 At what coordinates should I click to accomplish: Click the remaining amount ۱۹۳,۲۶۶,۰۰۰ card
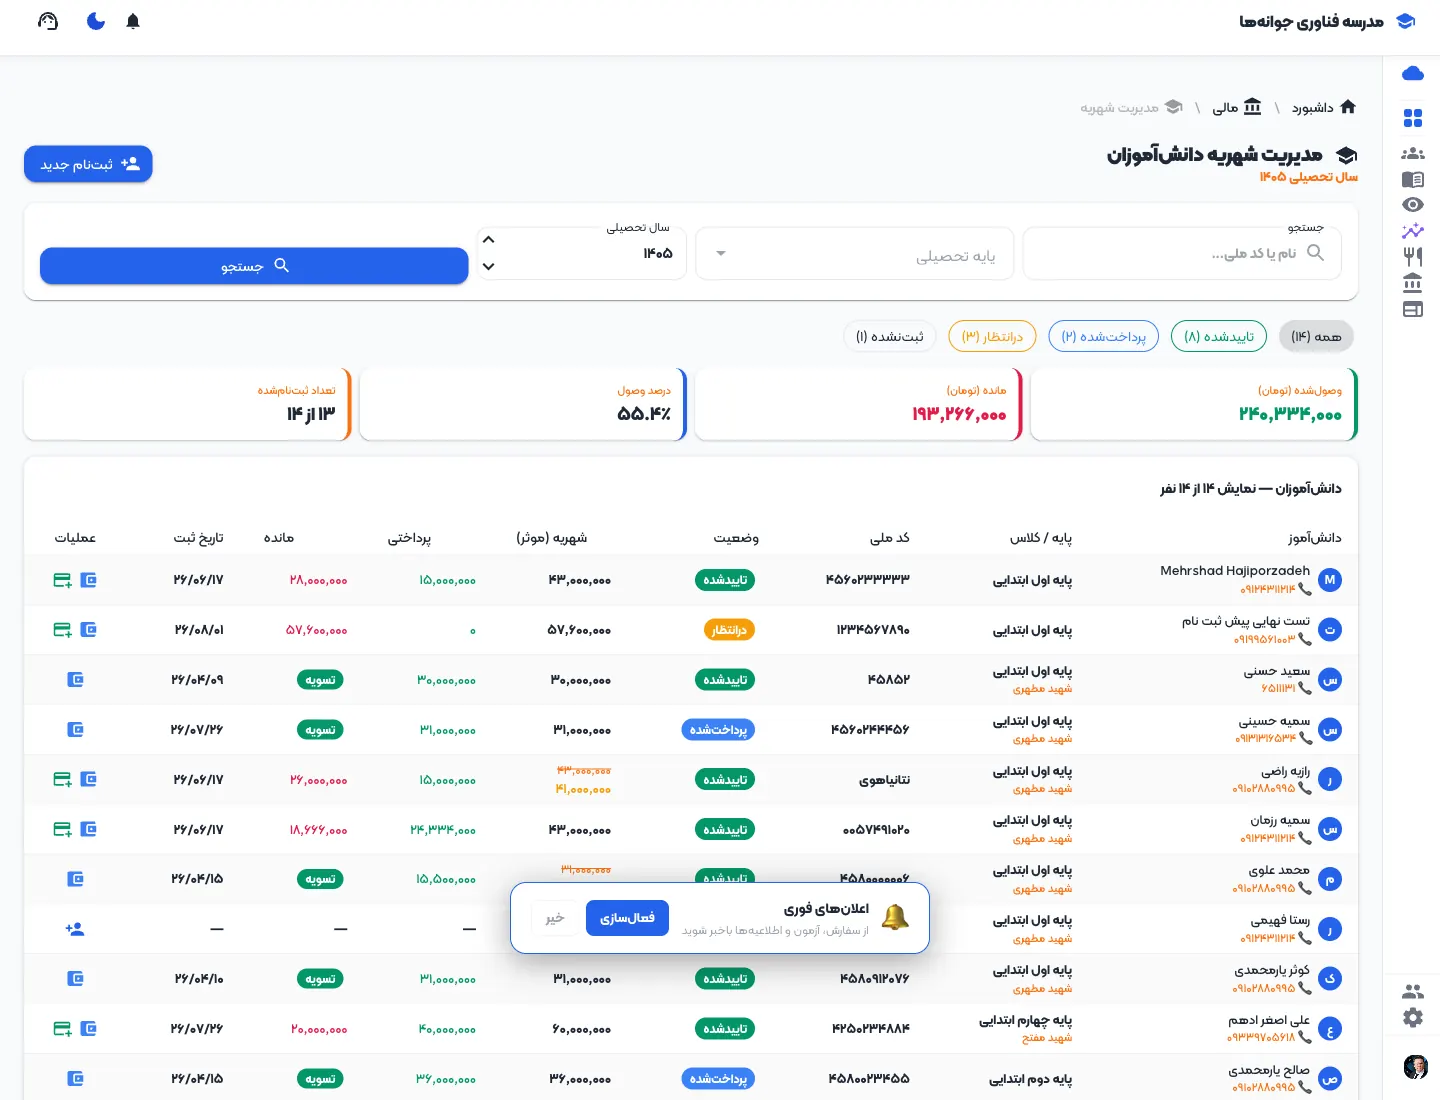coord(858,404)
